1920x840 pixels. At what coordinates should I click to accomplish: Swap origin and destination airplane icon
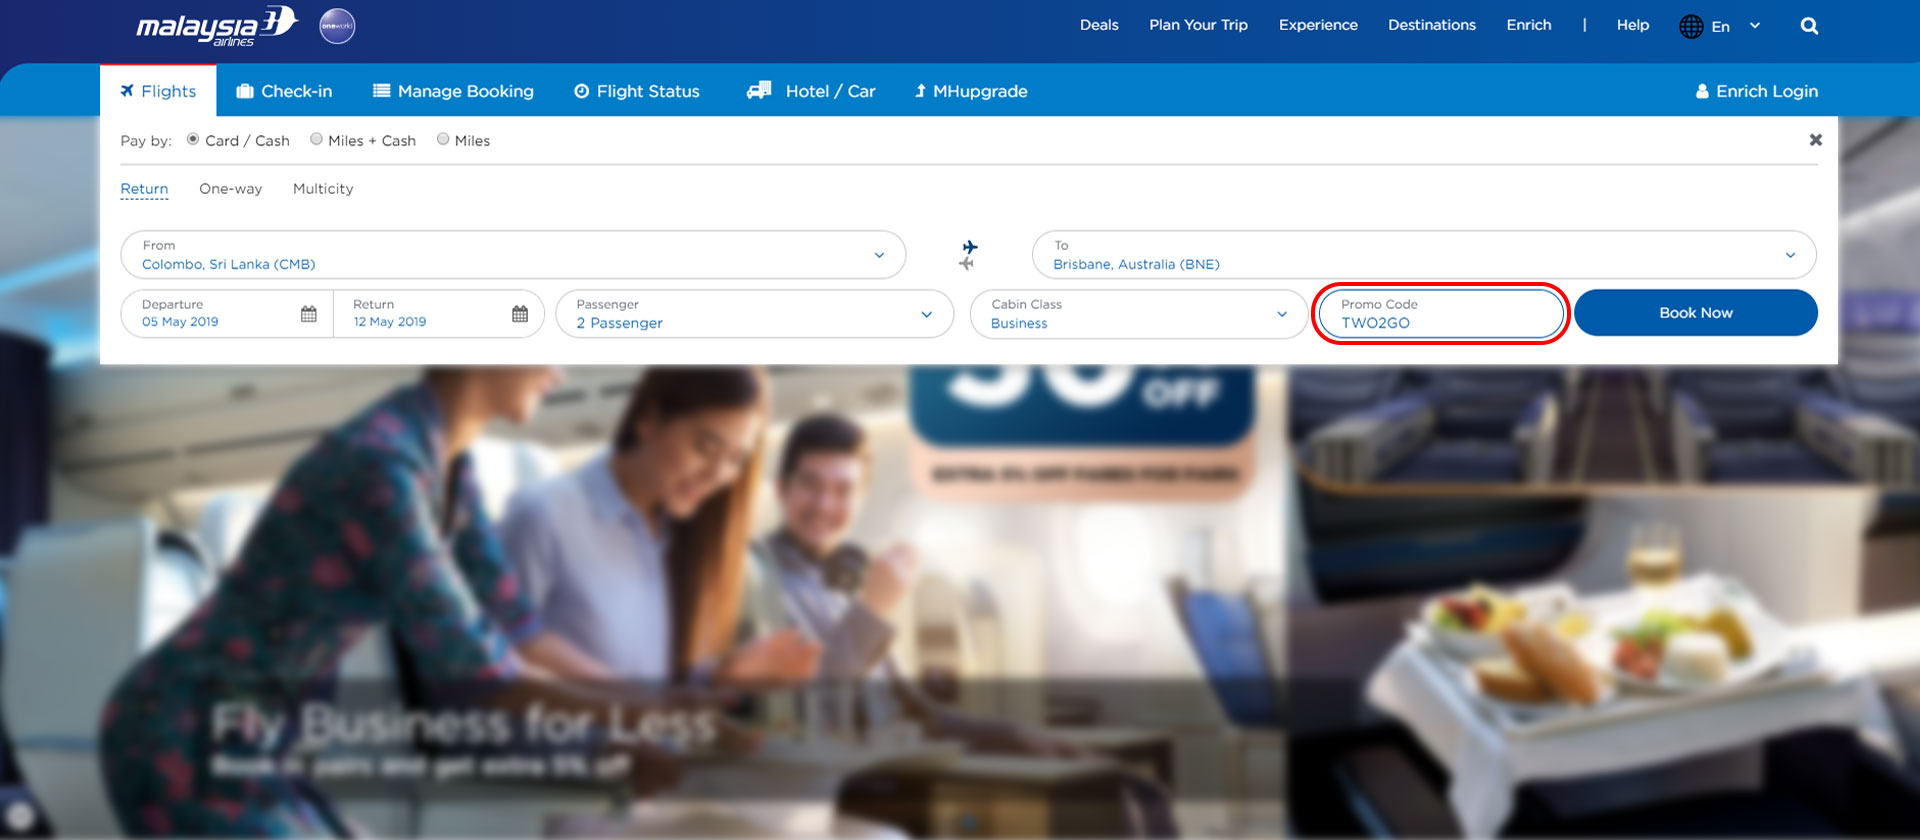(968, 254)
